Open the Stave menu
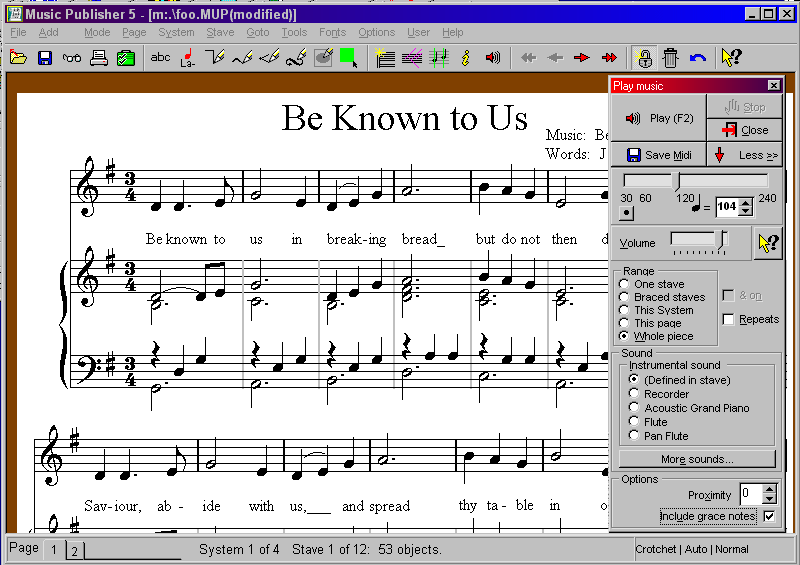The height and width of the screenshot is (565, 800). pyautogui.click(x=220, y=32)
